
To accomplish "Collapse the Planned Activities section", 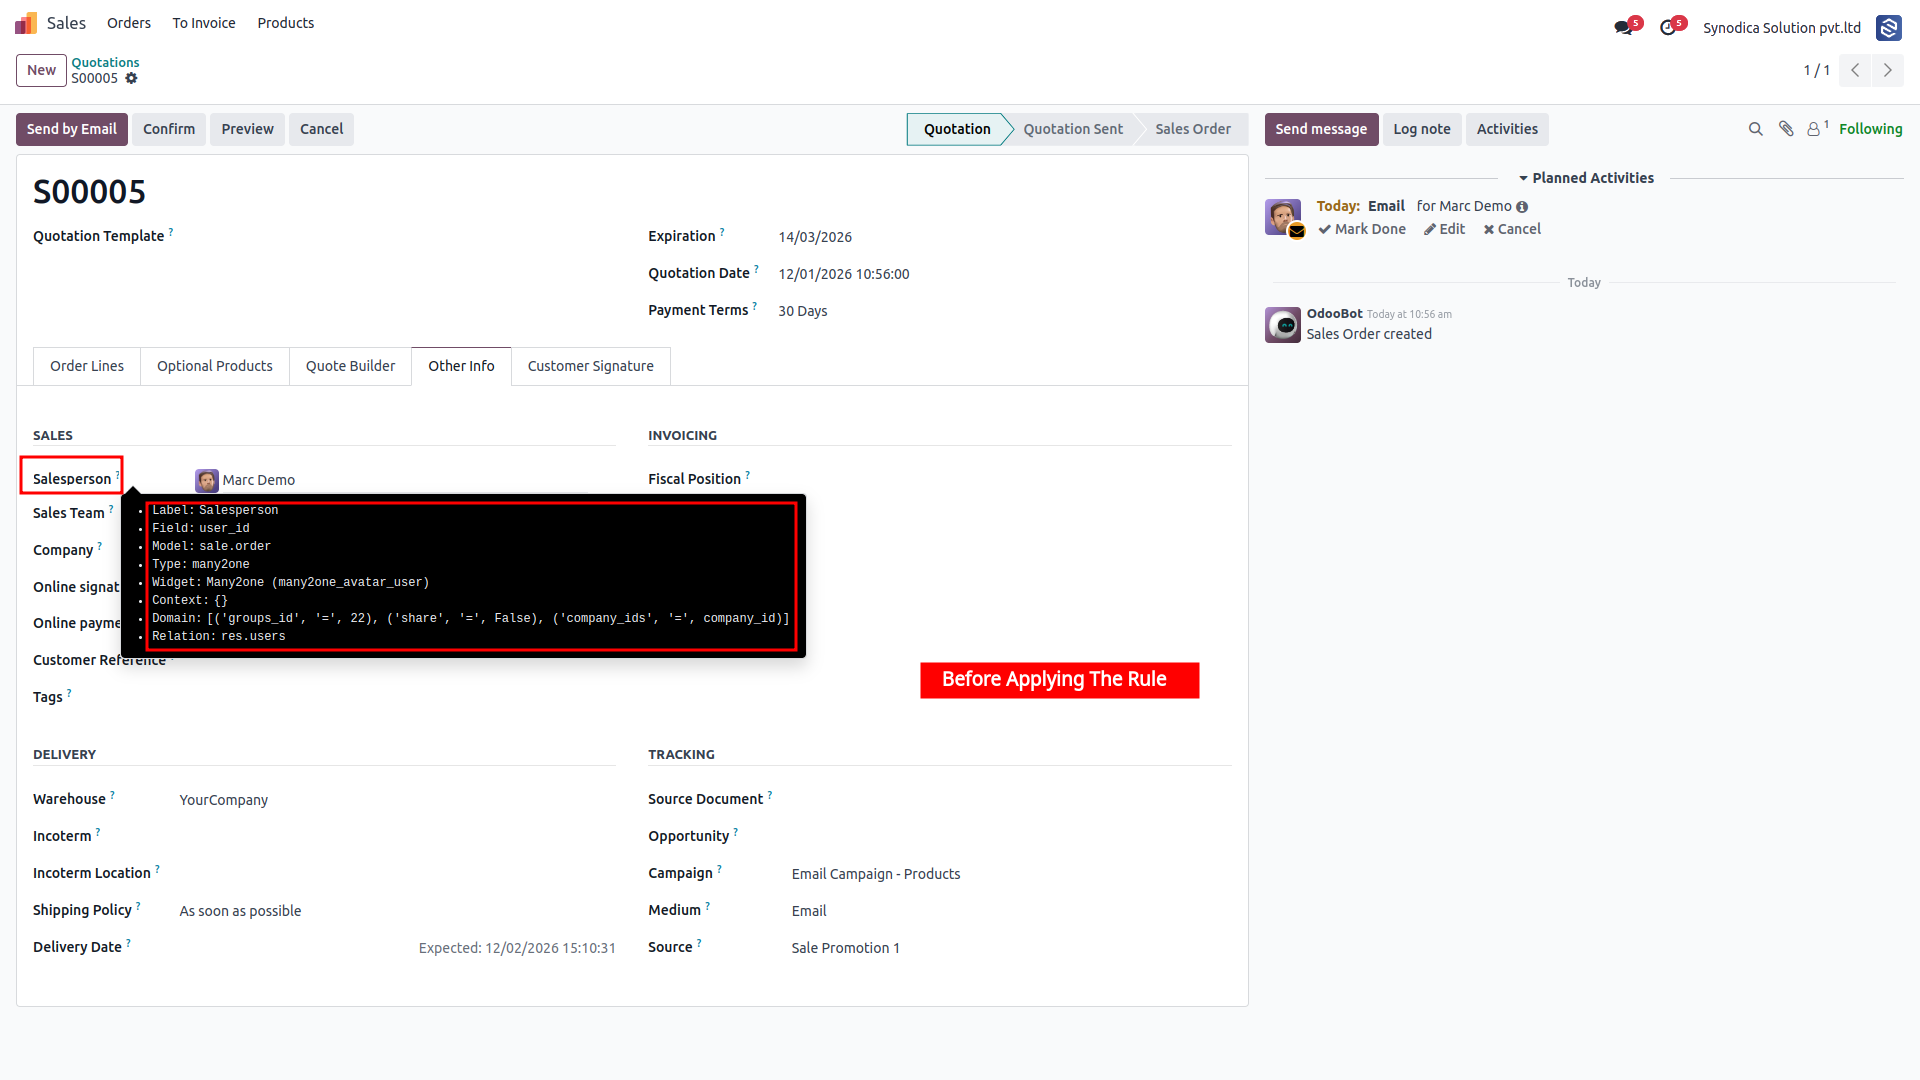I will tap(1586, 178).
